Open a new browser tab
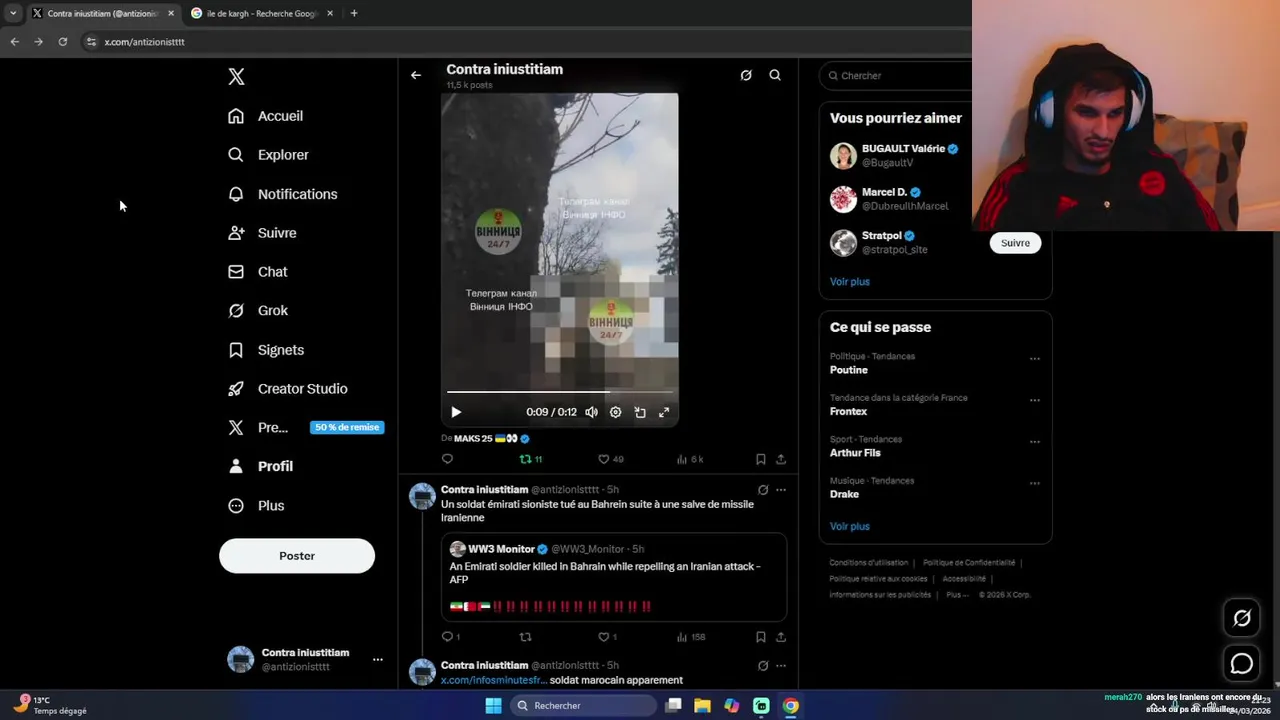Image resolution: width=1280 pixels, height=720 pixels. (x=354, y=13)
